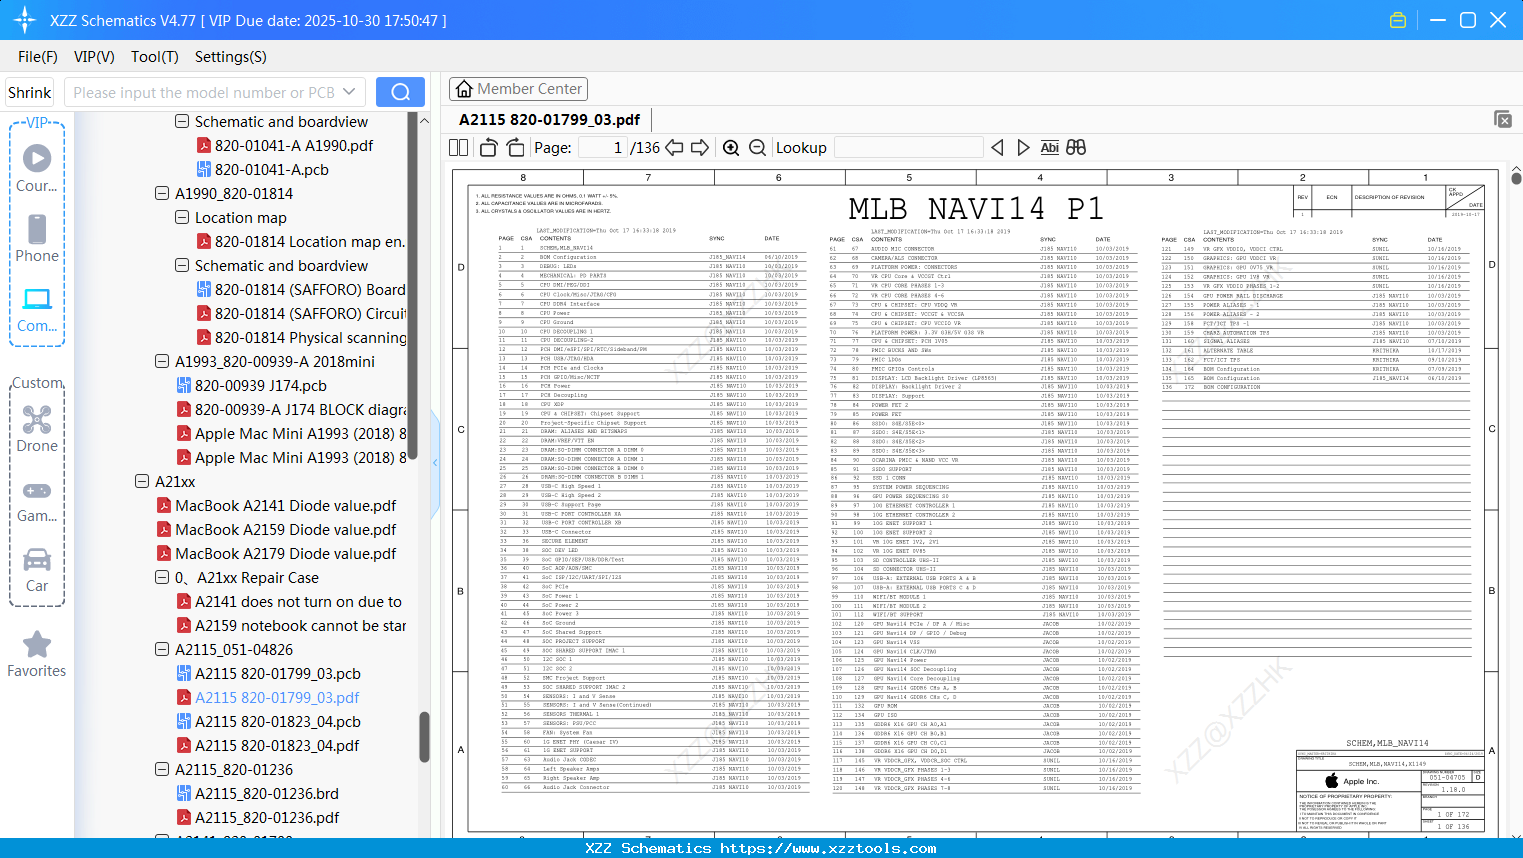Open 820-00939-A J174 BLOCK diagram file

pos(291,410)
